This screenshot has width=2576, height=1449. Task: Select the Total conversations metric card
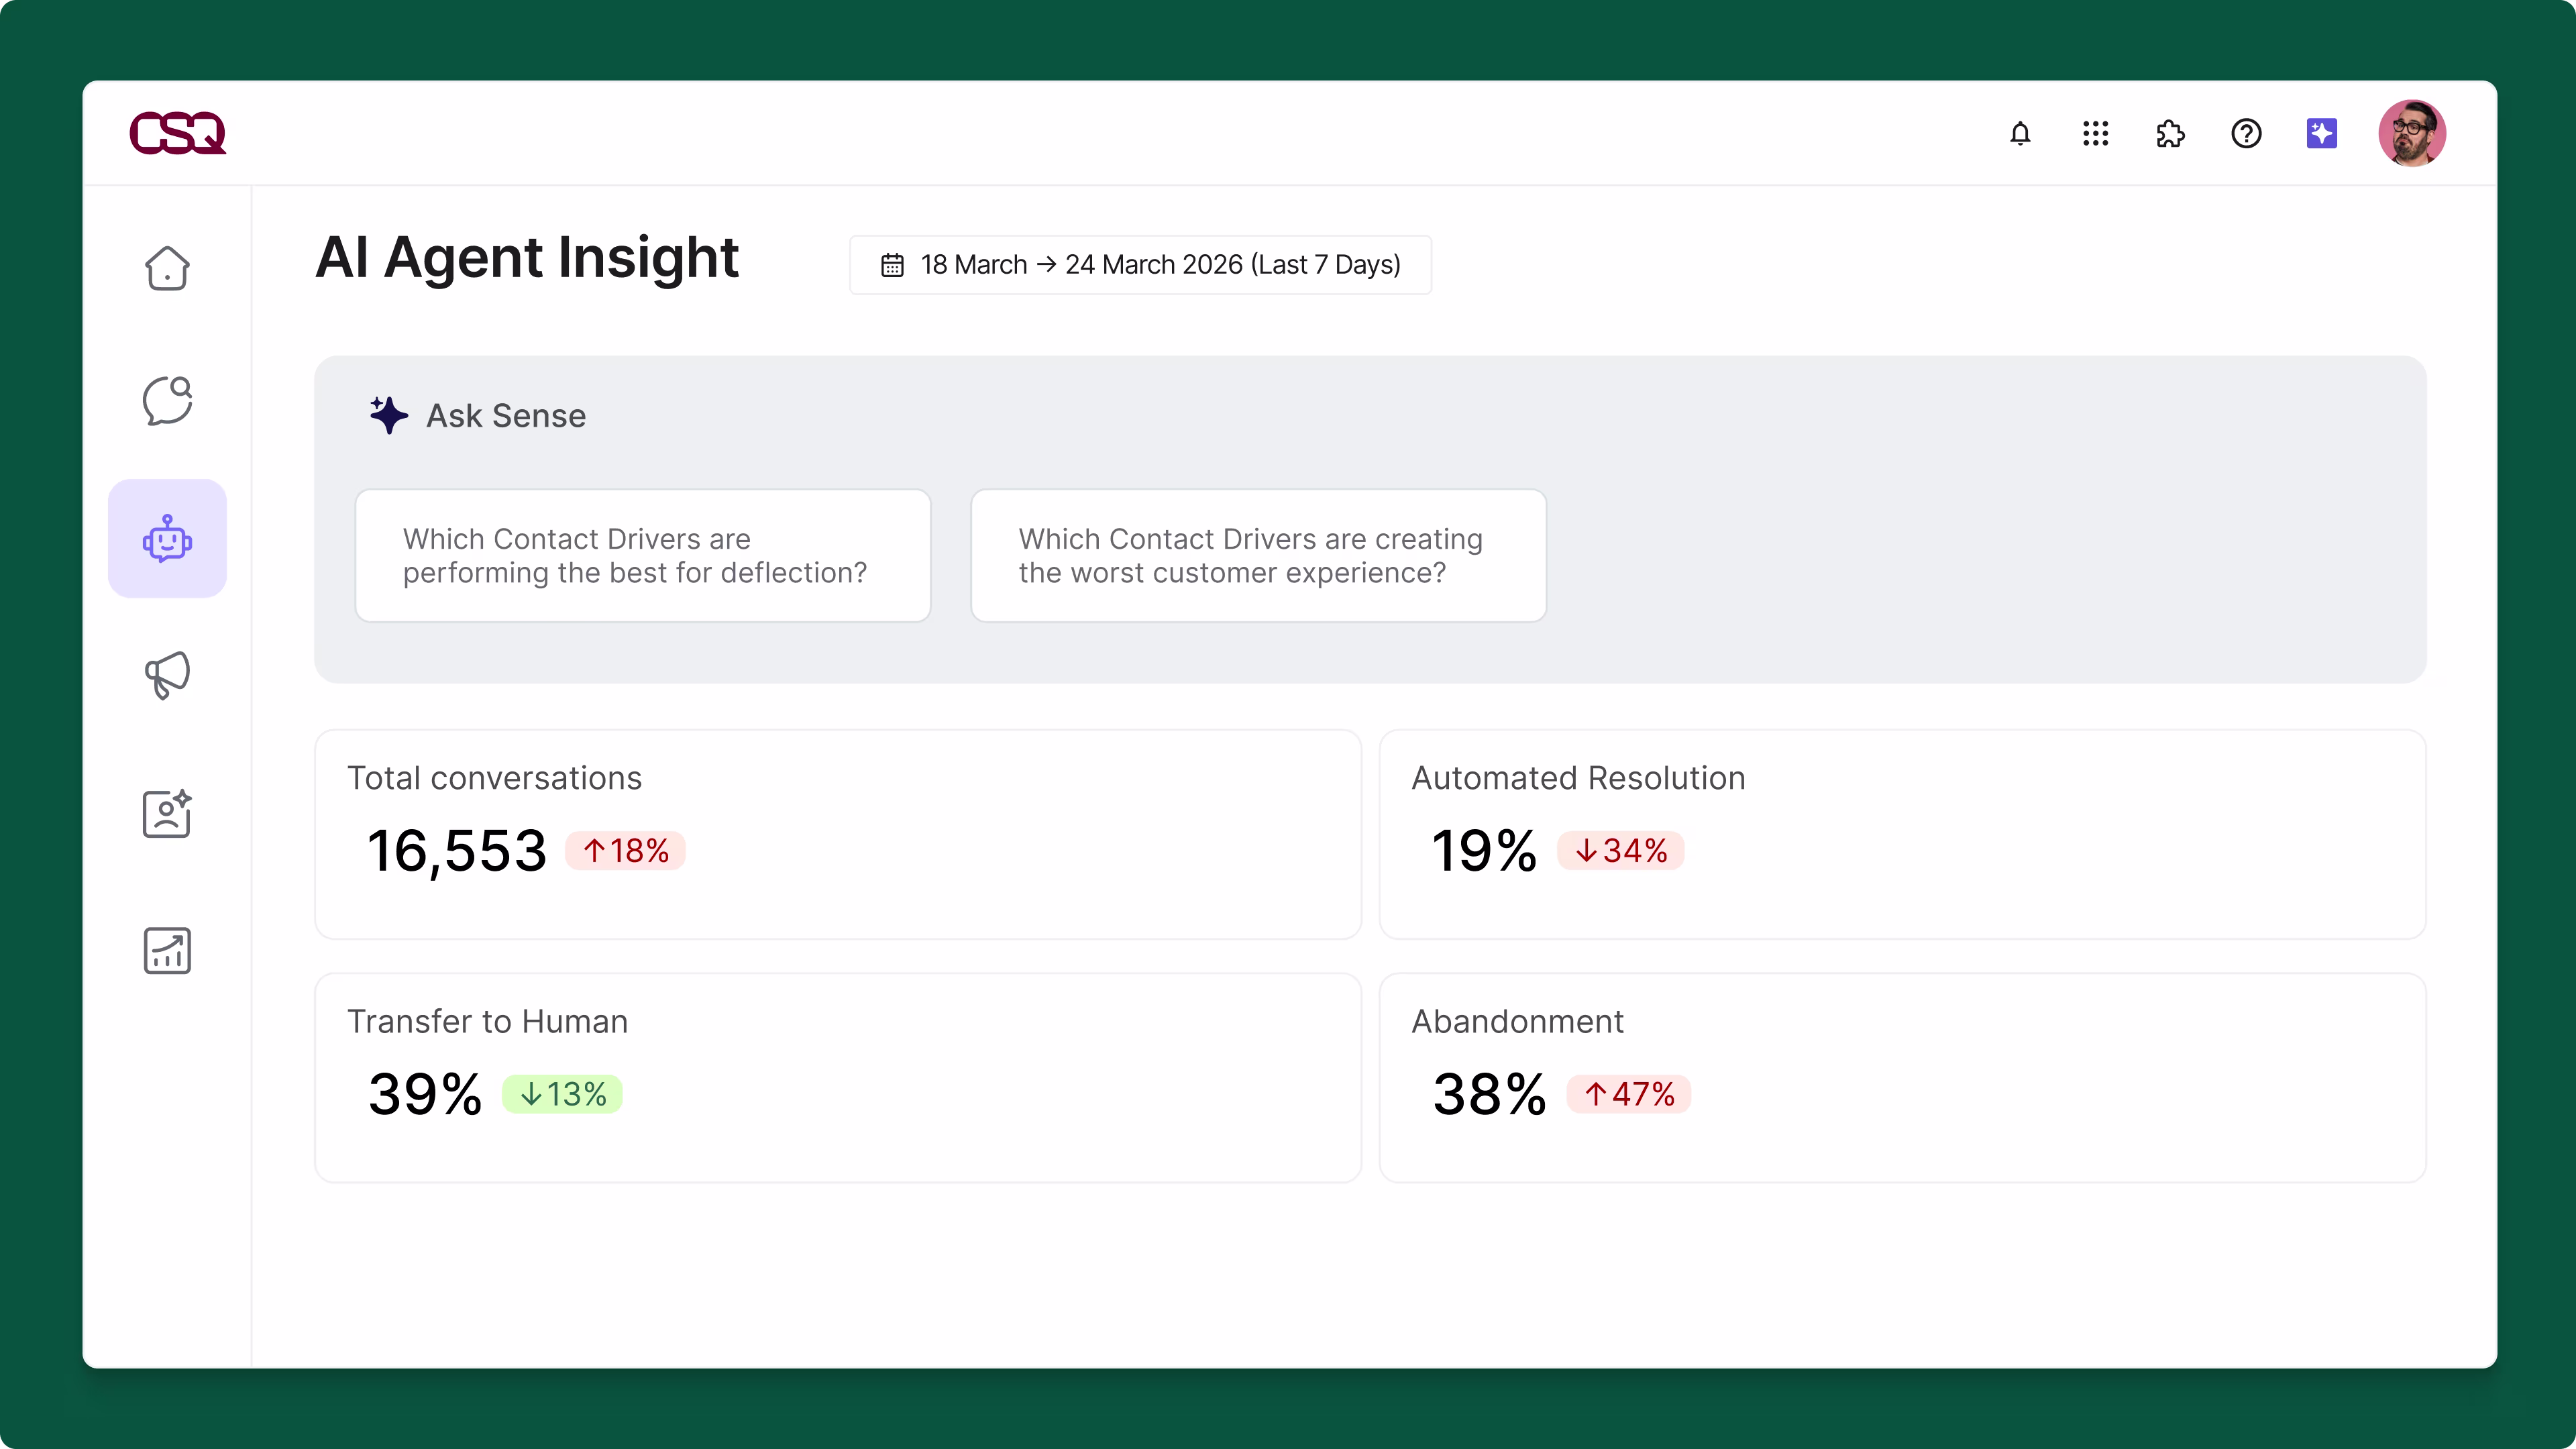click(x=837, y=834)
